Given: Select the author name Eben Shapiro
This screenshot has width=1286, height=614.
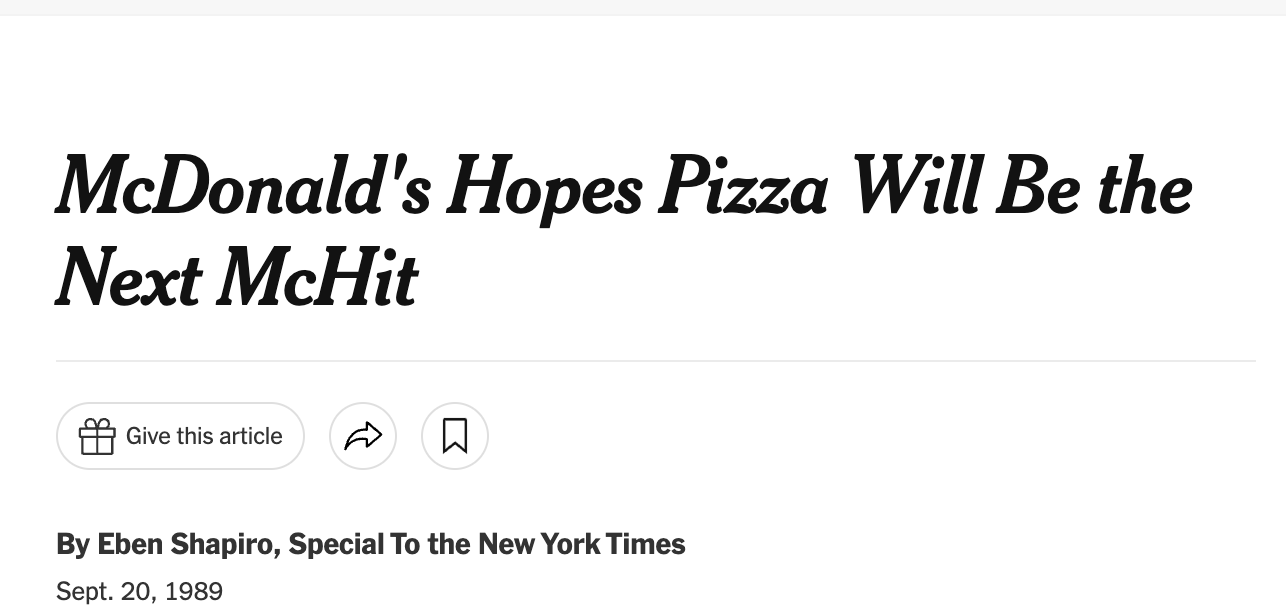Looking at the screenshot, I should [189, 544].
